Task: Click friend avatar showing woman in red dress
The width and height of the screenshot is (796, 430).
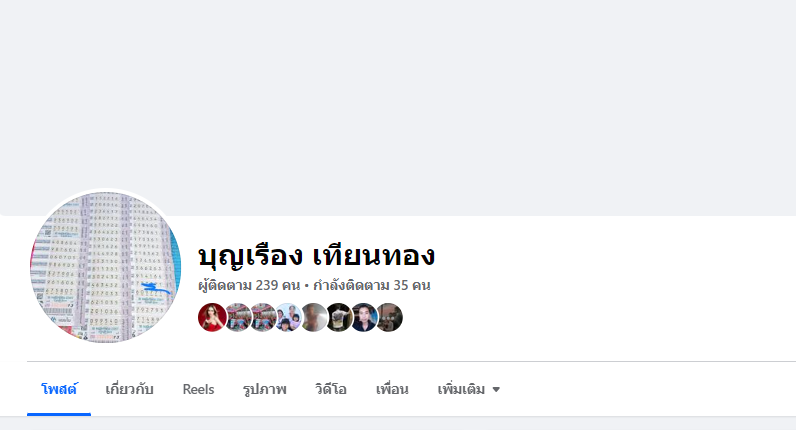Action: (x=212, y=317)
